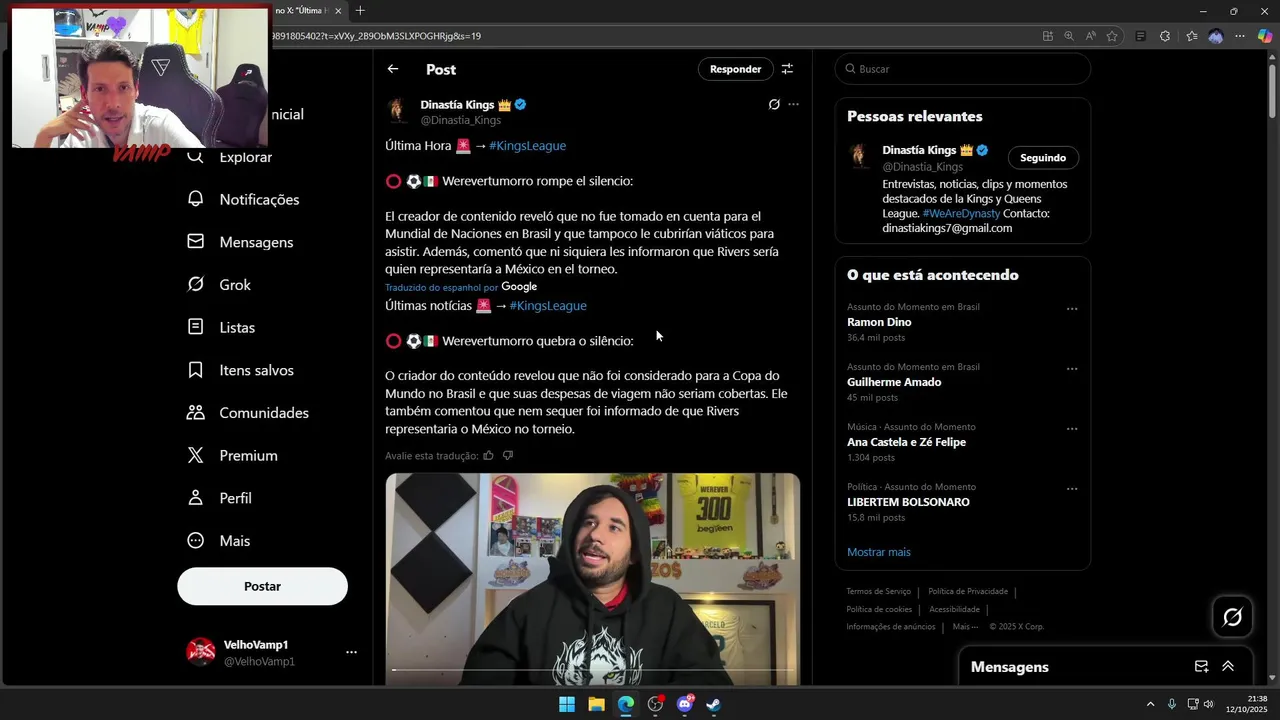
Task: Open Edge split screen apps icon
Action: [1047, 36]
